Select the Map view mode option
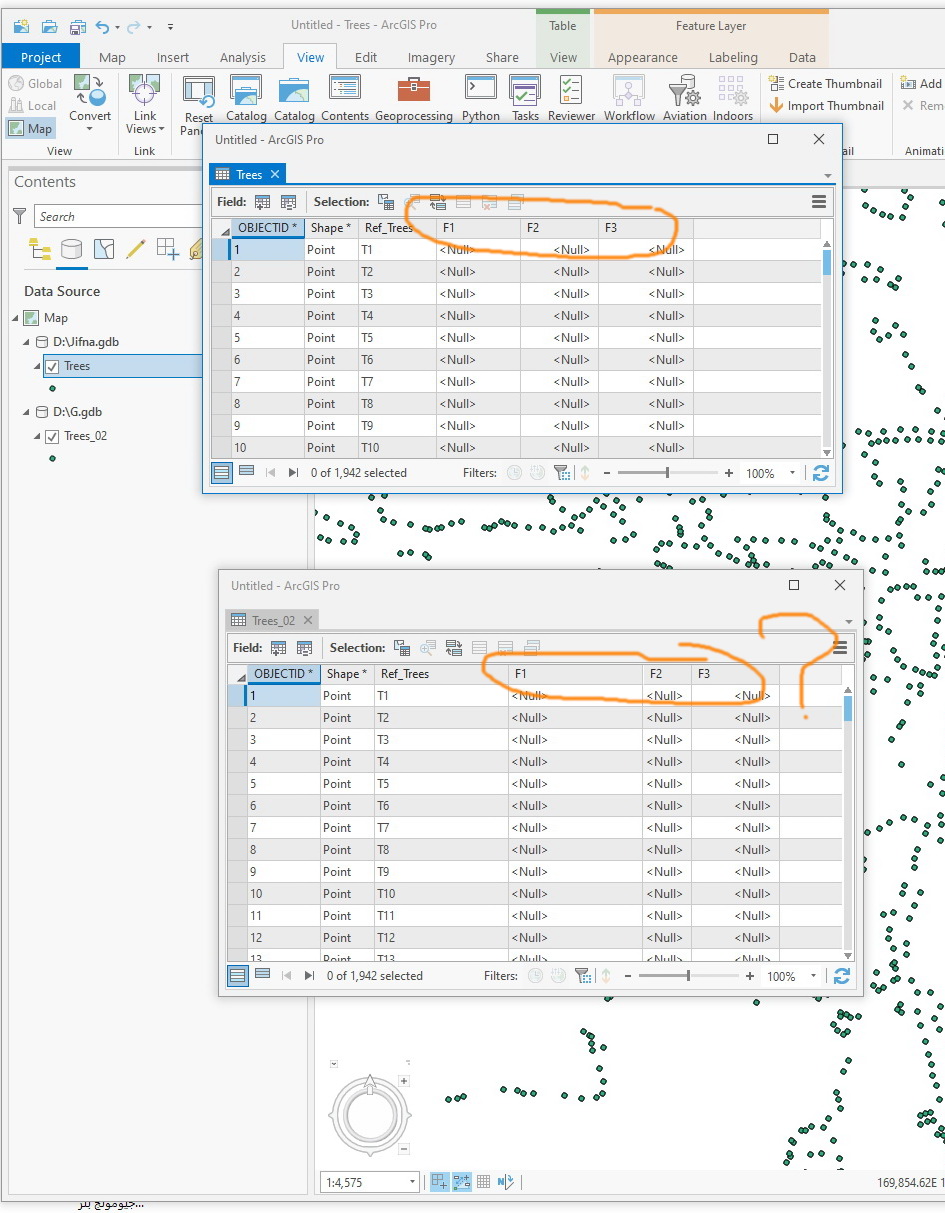This screenshot has height=1213, width=945. point(30,128)
